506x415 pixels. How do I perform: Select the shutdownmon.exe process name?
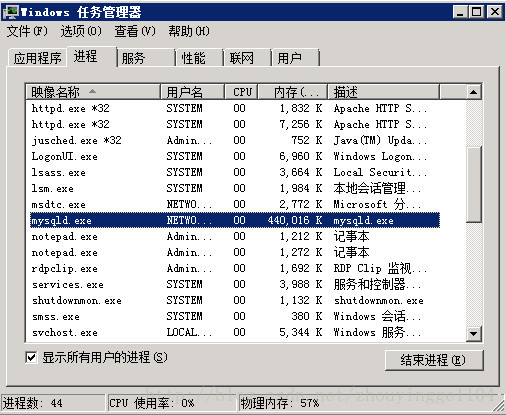[77, 300]
